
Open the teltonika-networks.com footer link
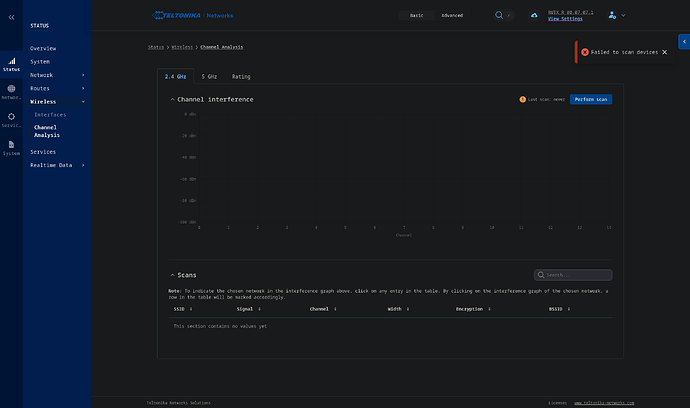tap(604, 403)
